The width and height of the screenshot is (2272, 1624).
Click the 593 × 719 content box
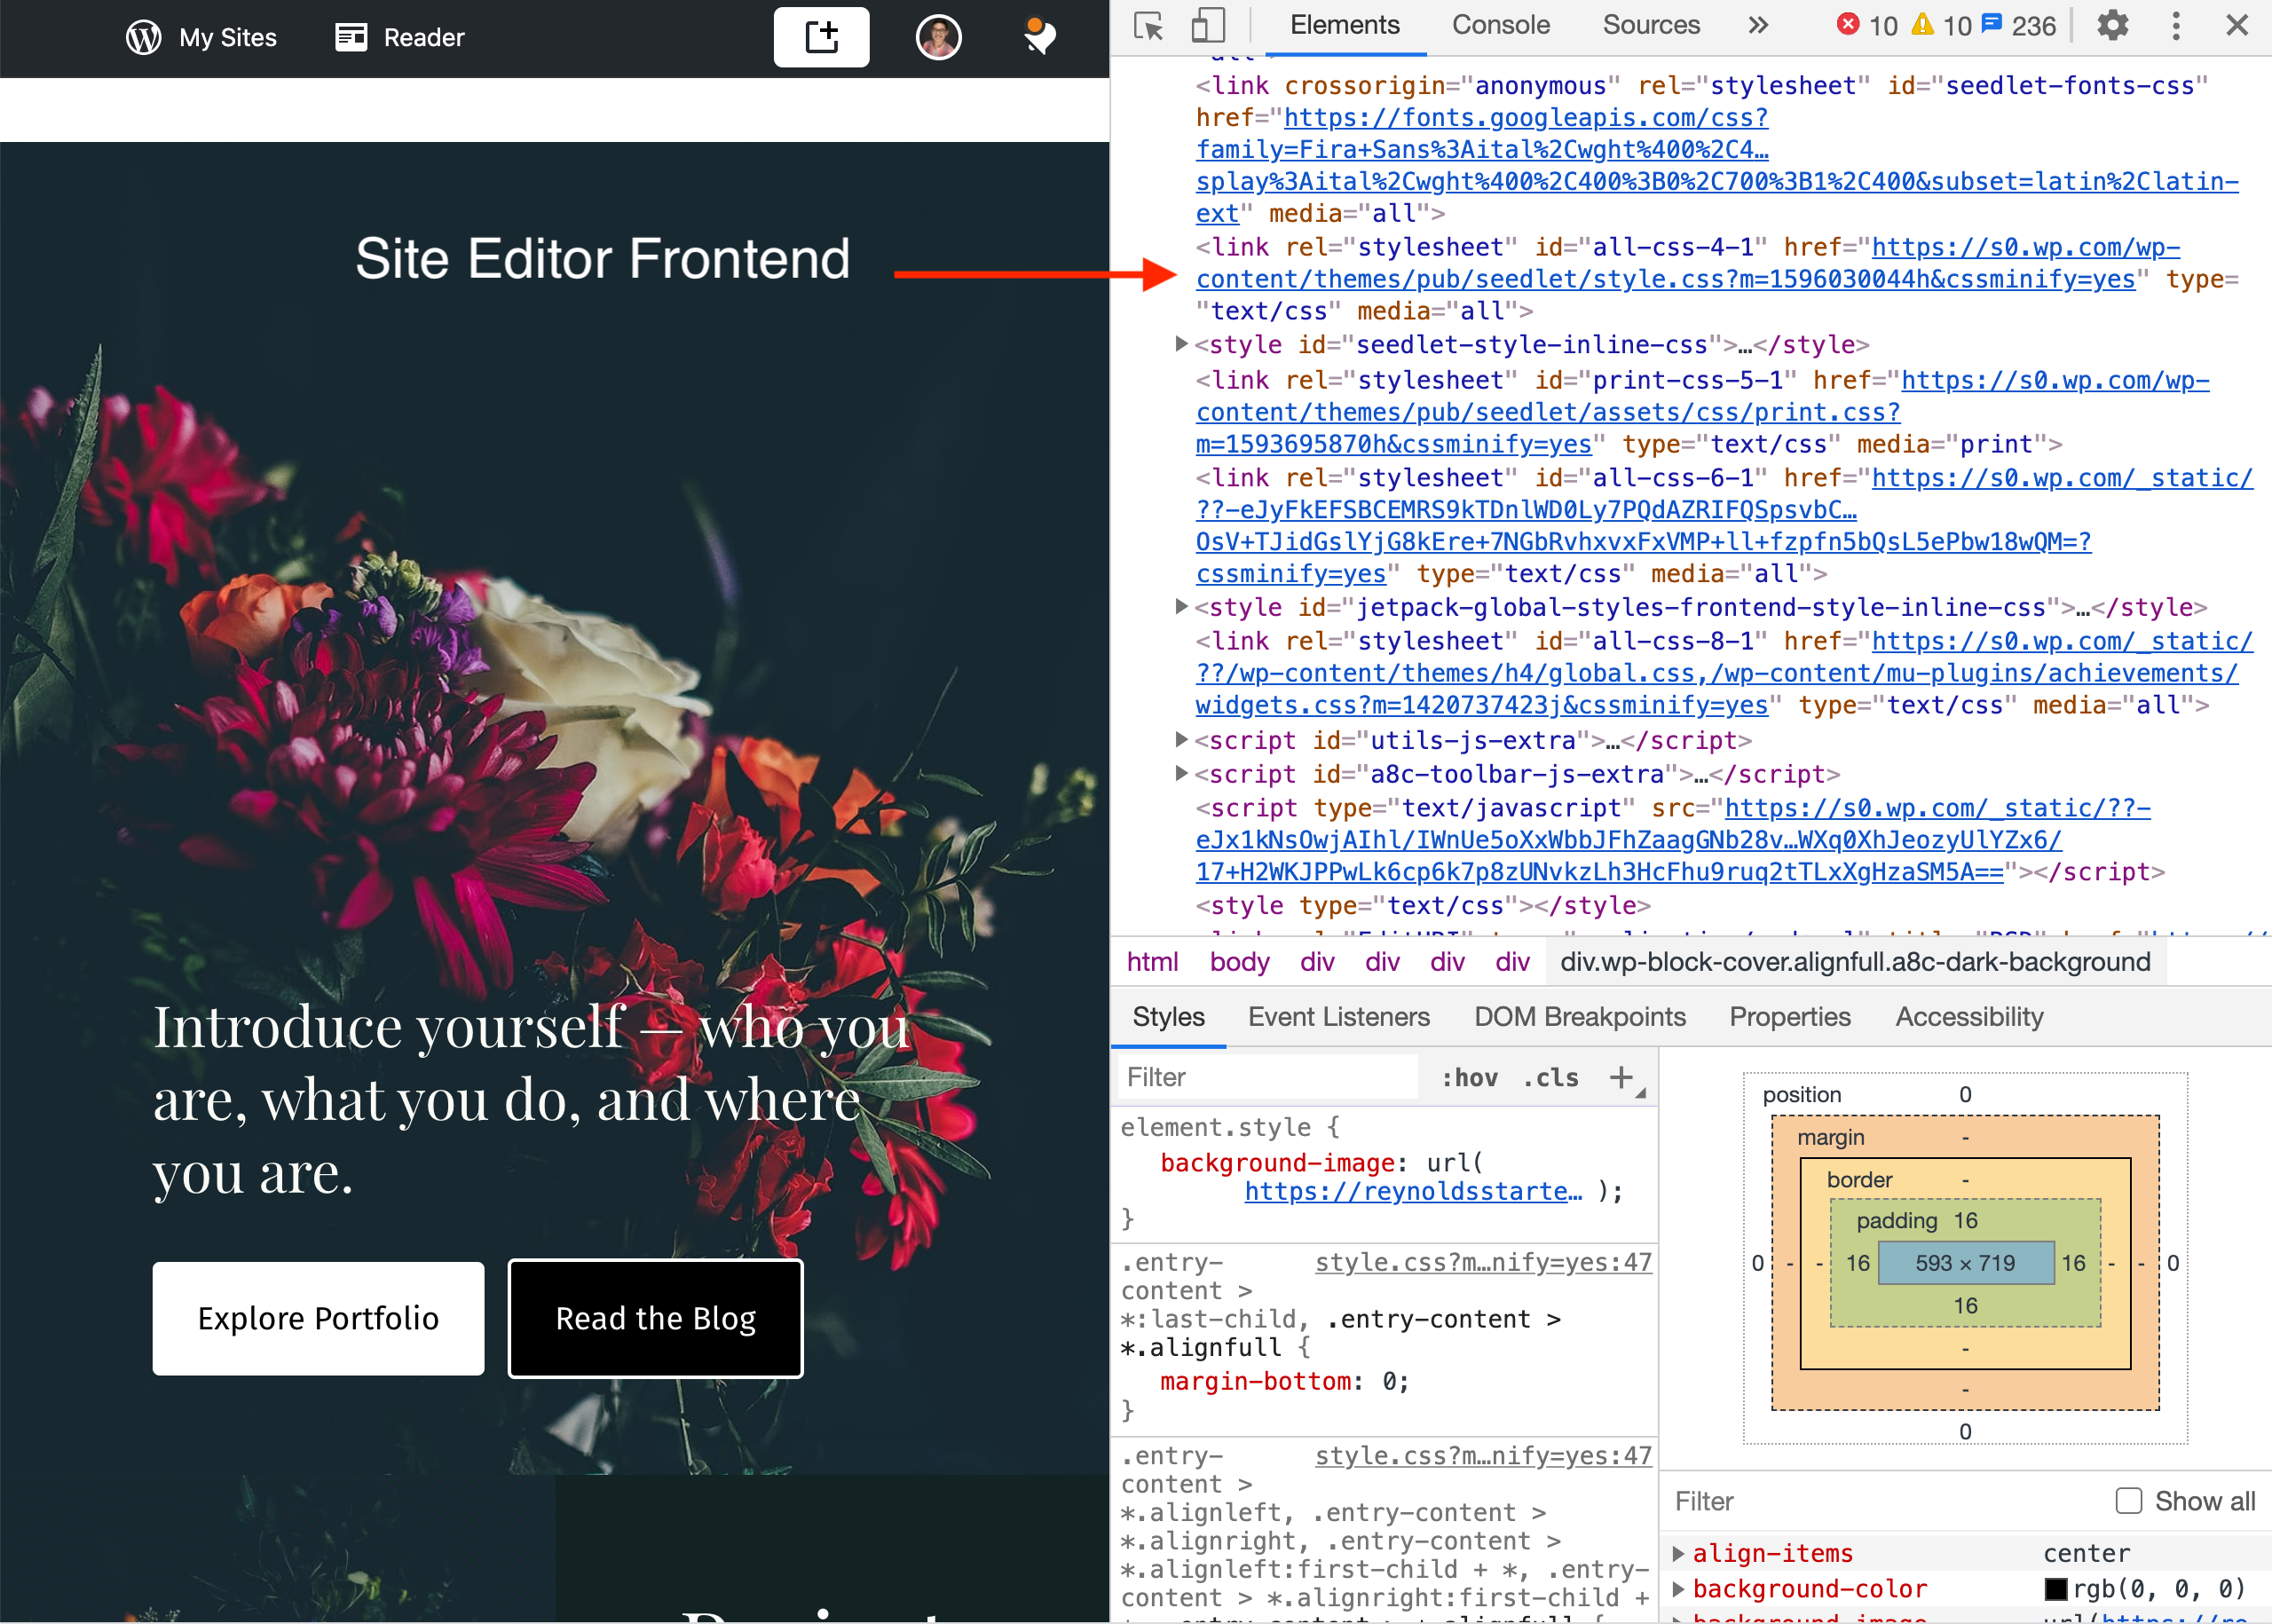pyautogui.click(x=1965, y=1263)
